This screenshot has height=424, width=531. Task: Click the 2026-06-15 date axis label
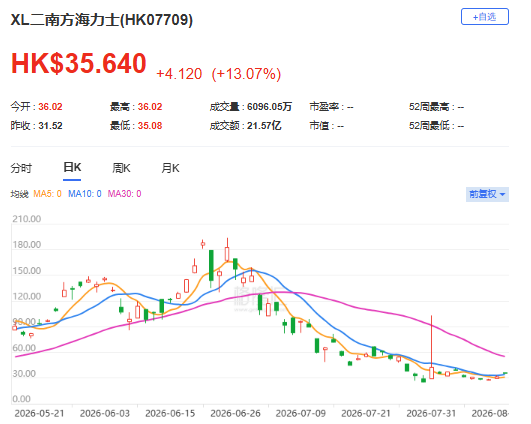coord(170,414)
